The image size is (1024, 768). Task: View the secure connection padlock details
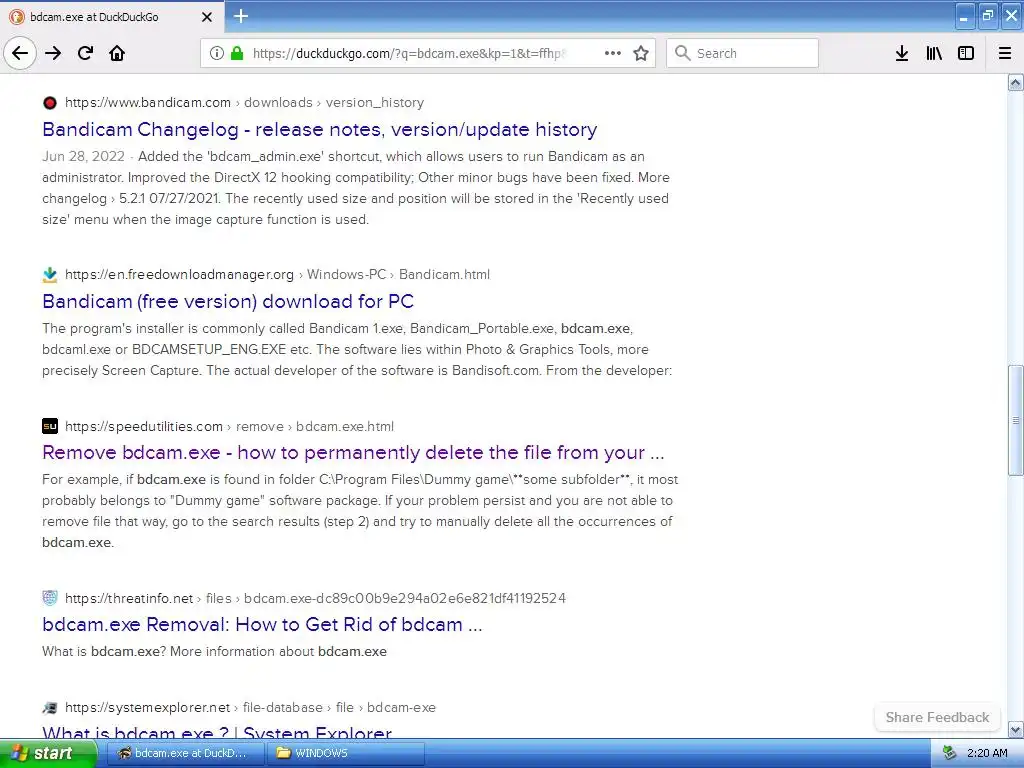pyautogui.click(x=237, y=54)
